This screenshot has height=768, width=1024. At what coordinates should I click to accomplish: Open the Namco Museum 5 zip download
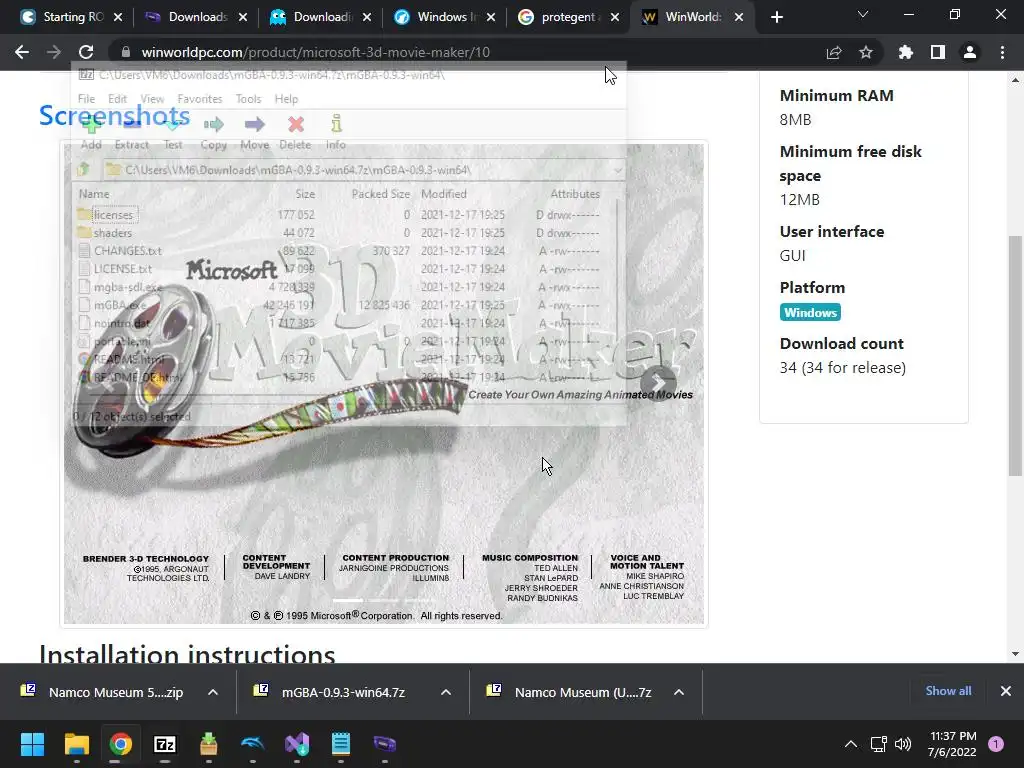(x=103, y=692)
